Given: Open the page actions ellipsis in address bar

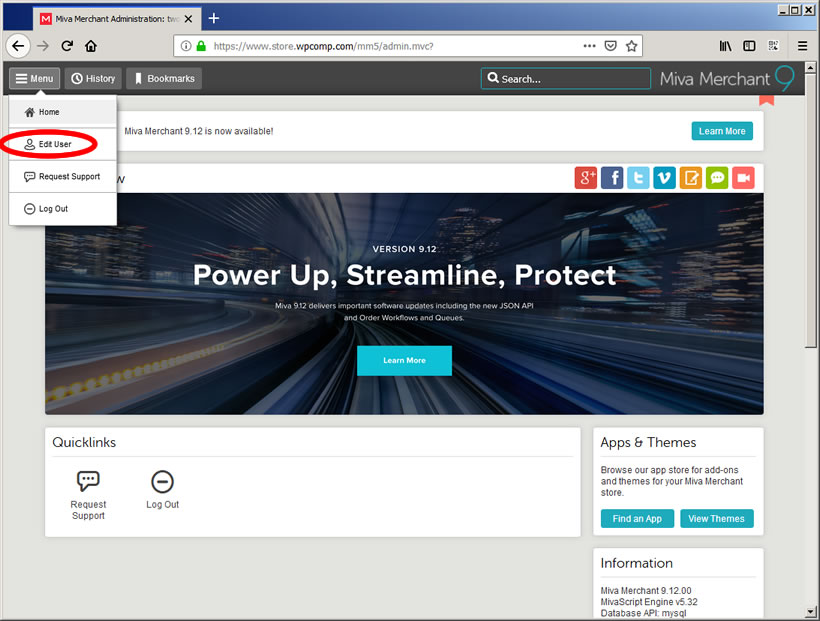Looking at the screenshot, I should point(590,46).
